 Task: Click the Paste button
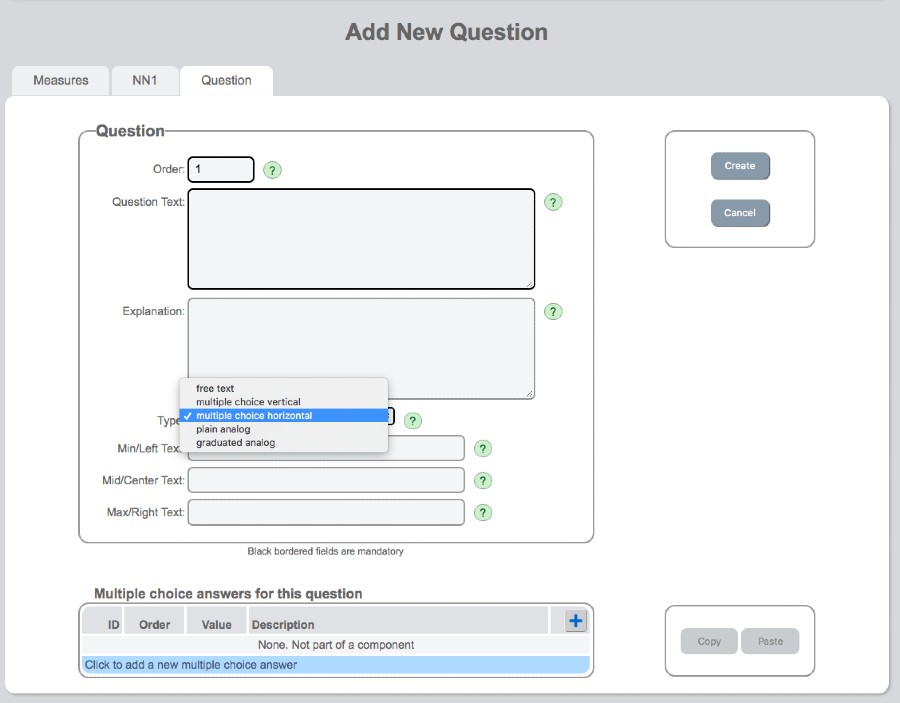pos(770,641)
